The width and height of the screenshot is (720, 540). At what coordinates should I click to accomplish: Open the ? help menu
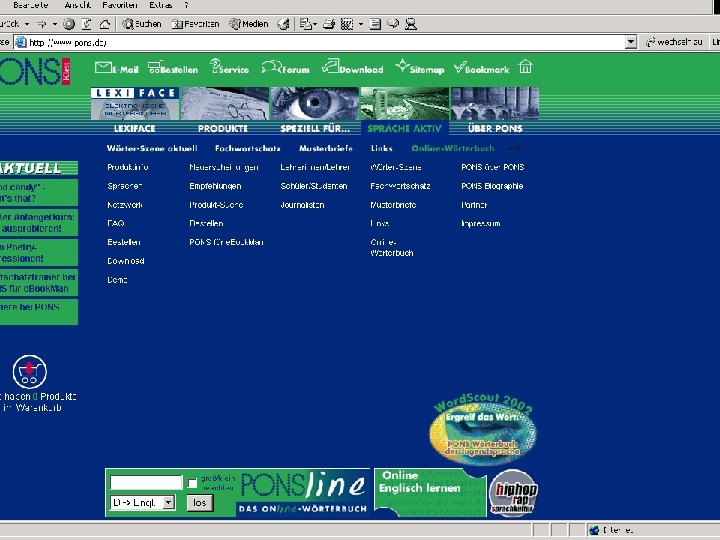pos(186,5)
